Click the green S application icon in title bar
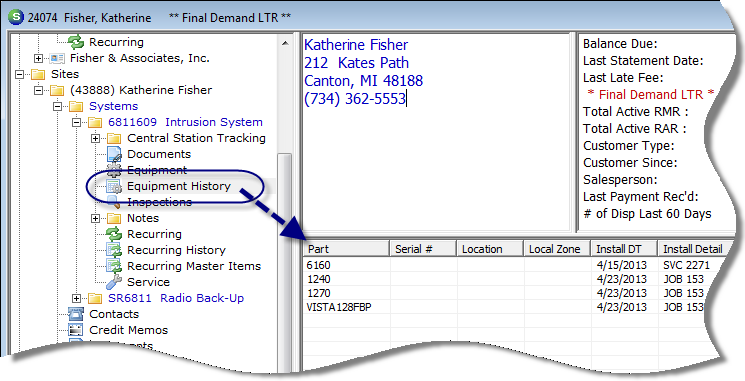Image resolution: width=745 pixels, height=381 pixels. [17, 18]
